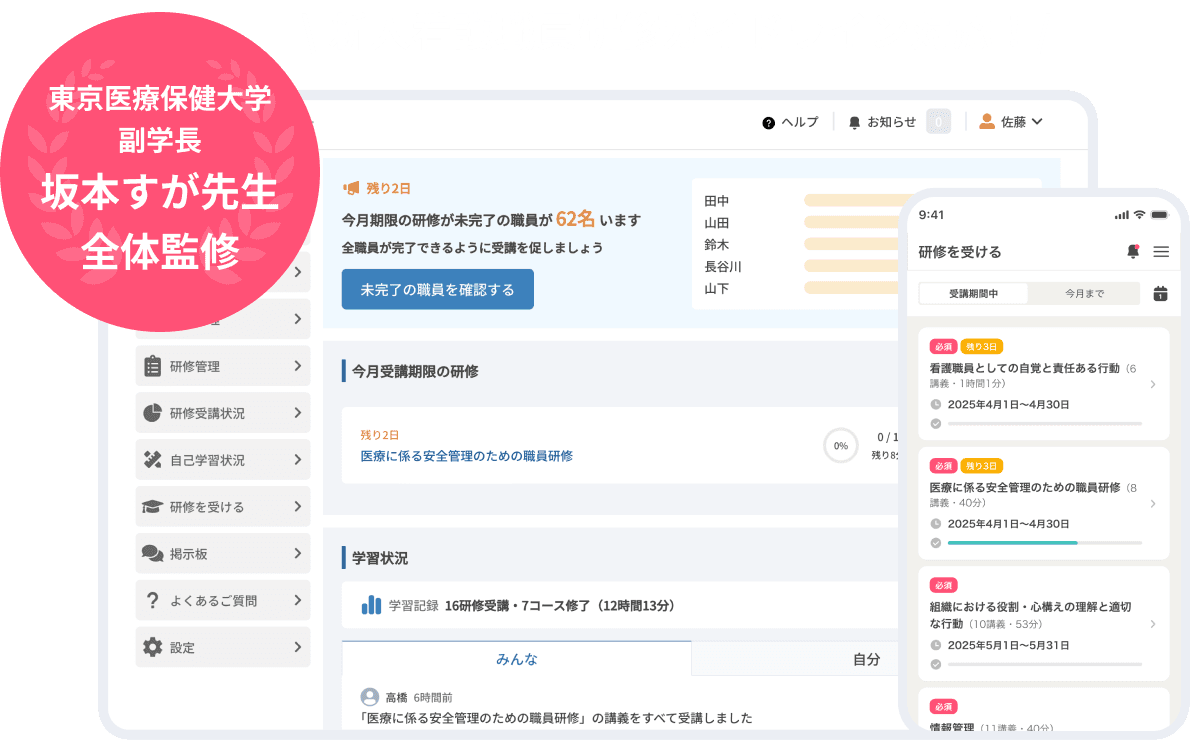The width and height of the screenshot is (1191, 740).
Task: Click the 研修管理 clipboard icon
Action: click(153, 366)
